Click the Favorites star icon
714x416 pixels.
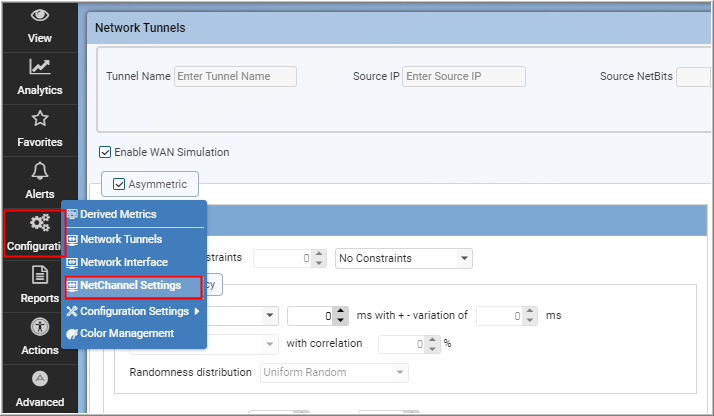(40, 119)
